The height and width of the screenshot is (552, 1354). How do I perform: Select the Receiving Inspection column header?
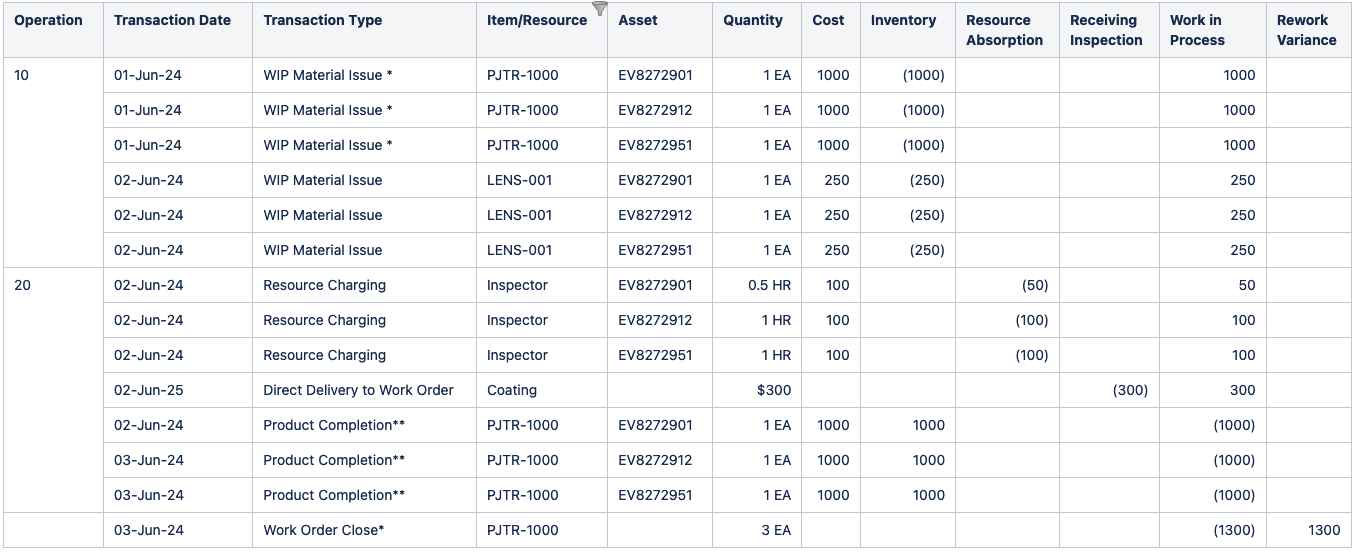point(1106,30)
